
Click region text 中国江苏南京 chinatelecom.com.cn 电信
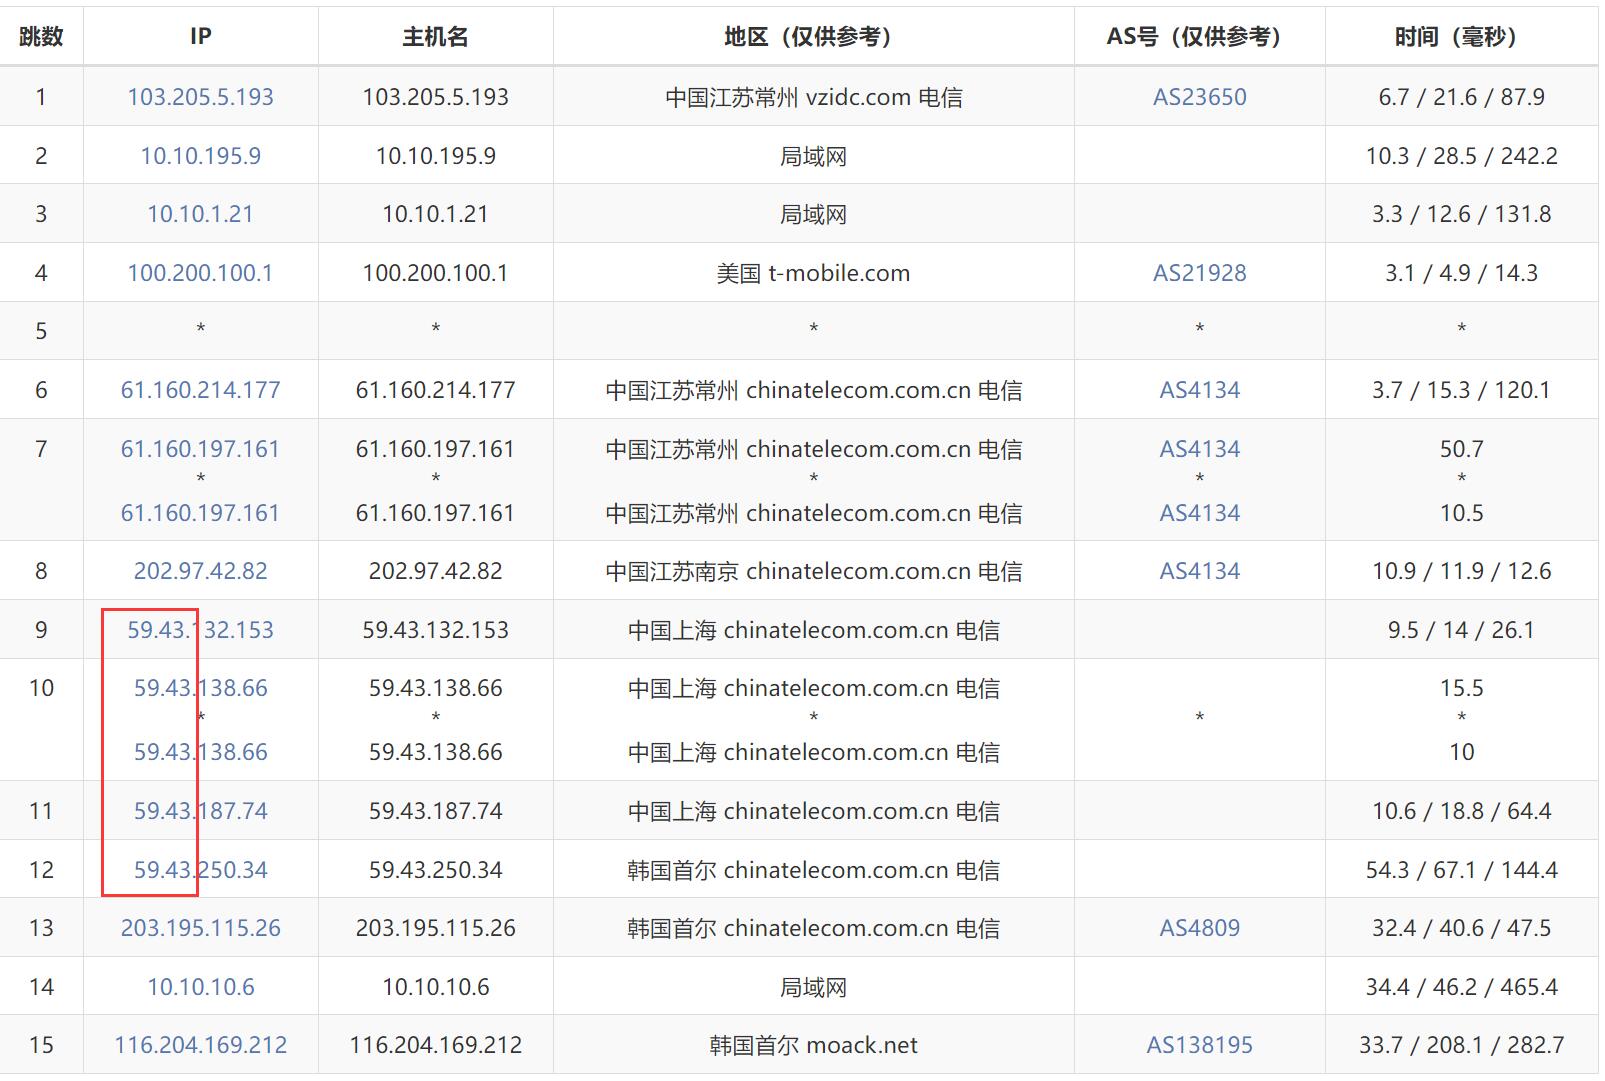[x=813, y=571]
